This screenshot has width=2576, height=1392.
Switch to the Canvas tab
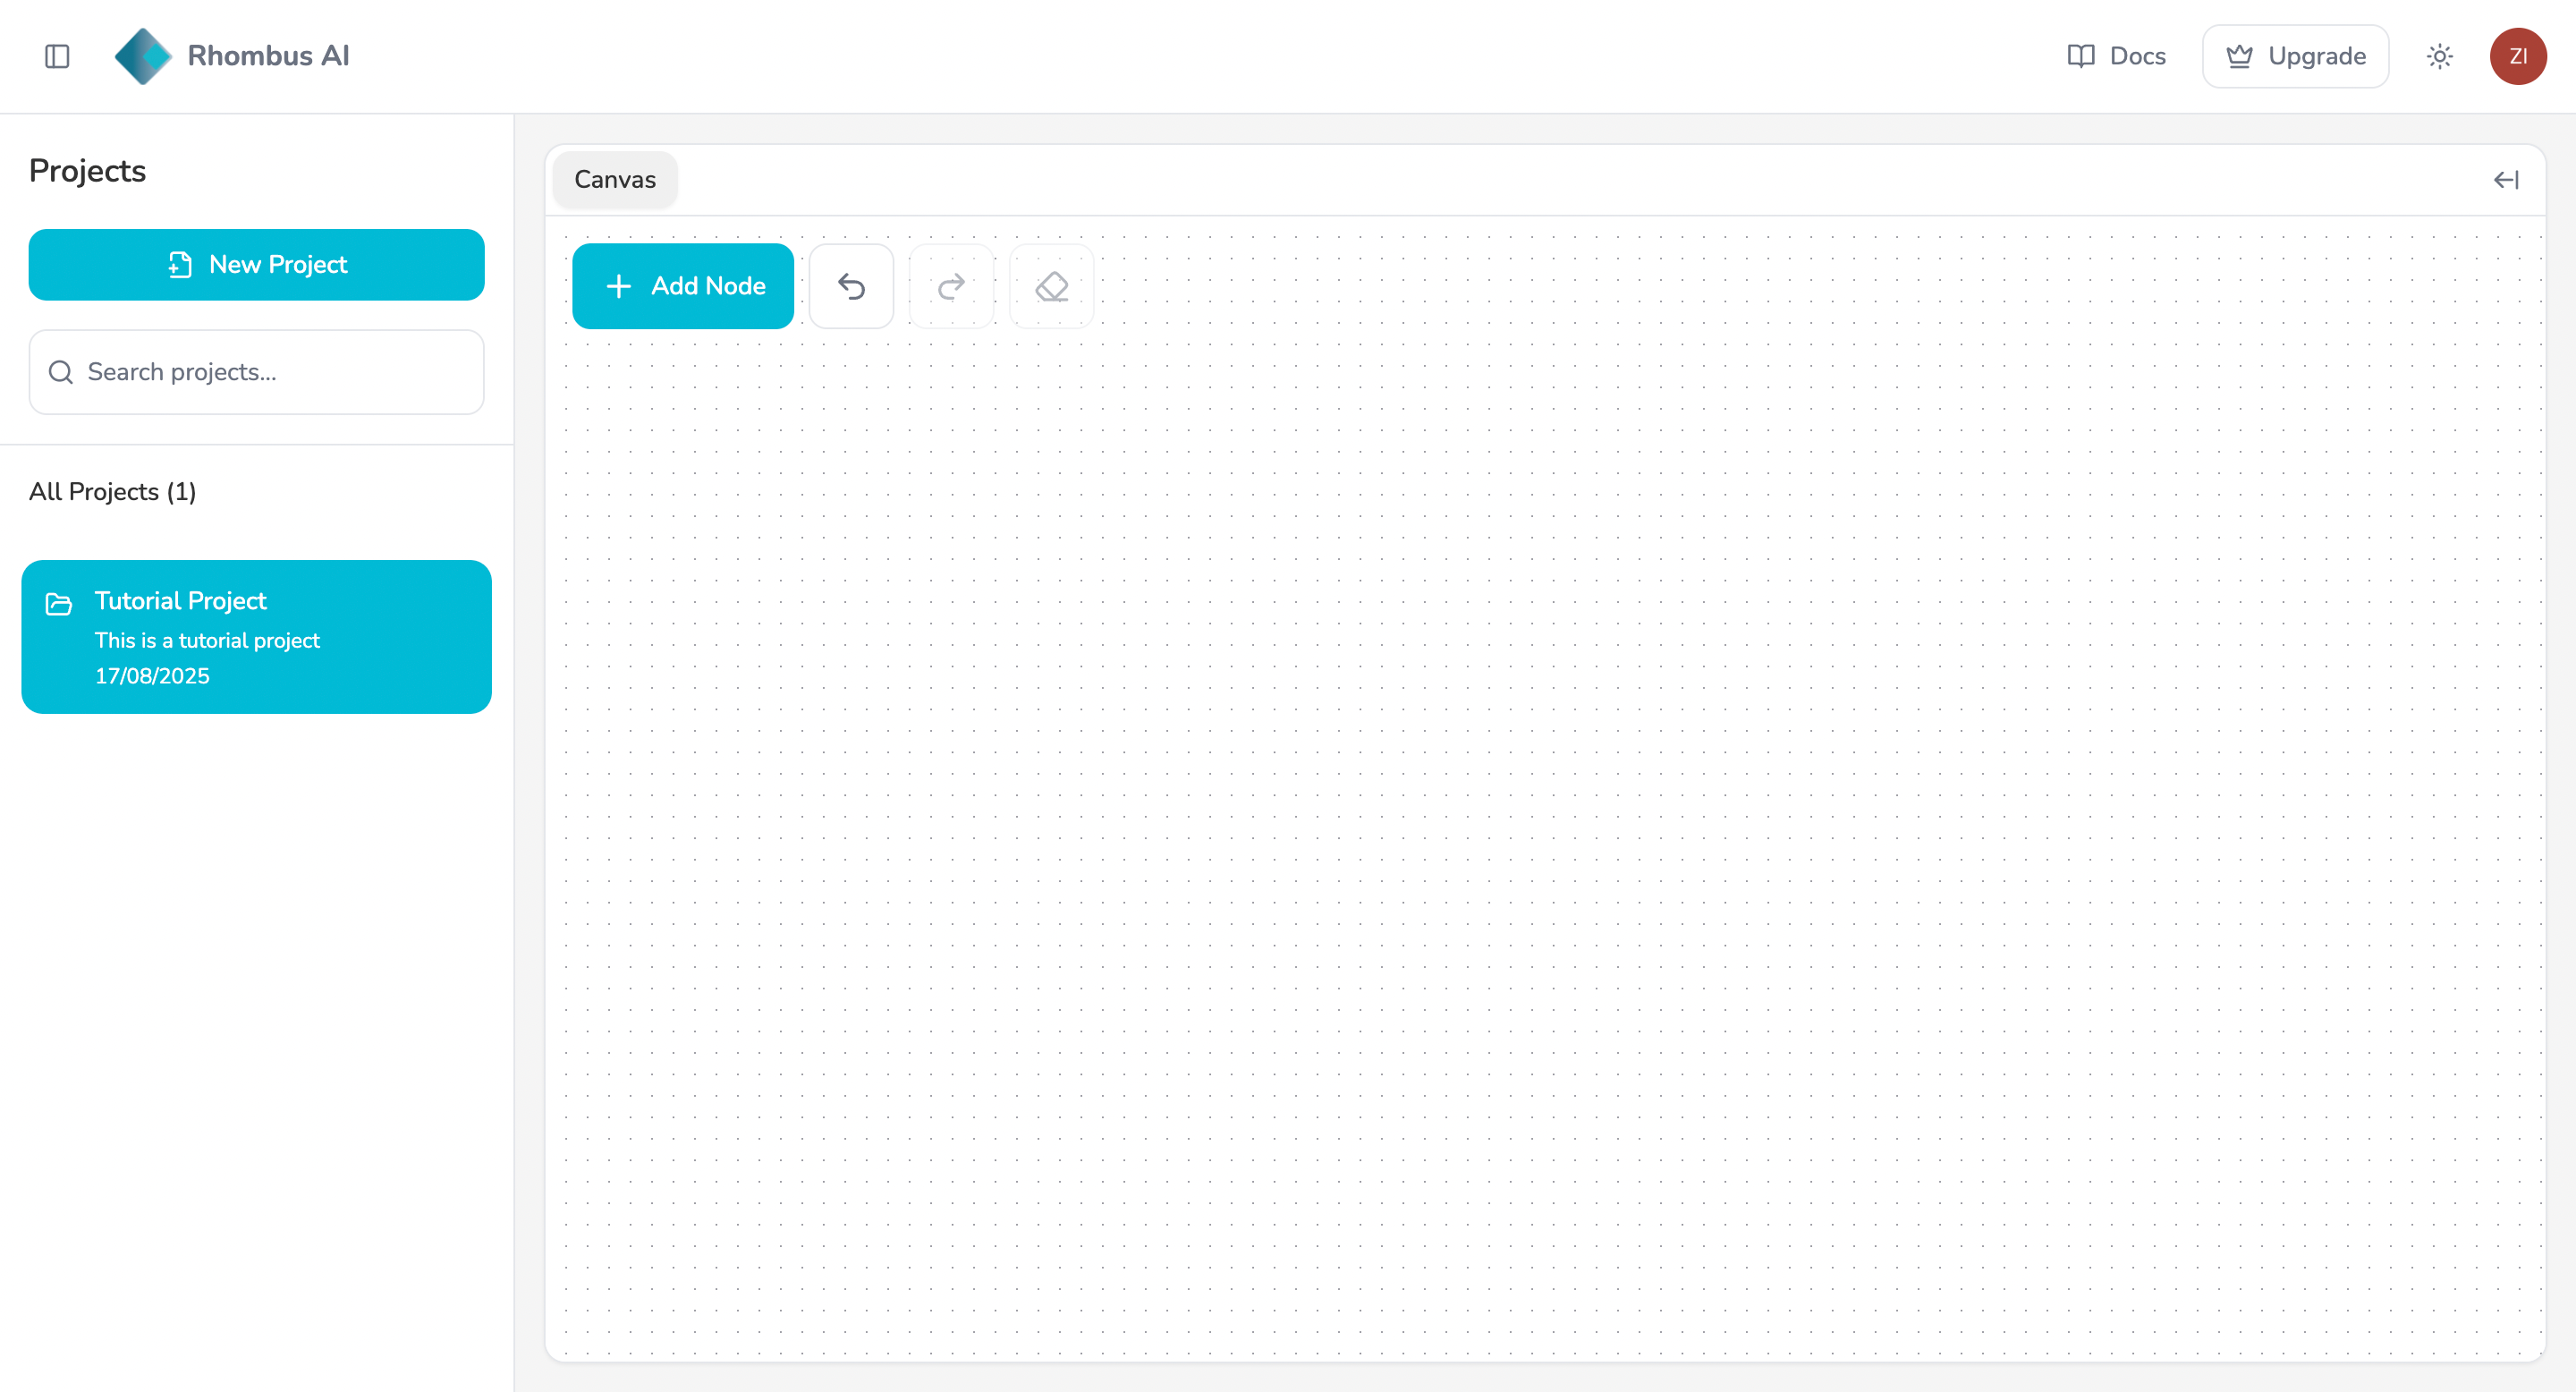coord(614,180)
